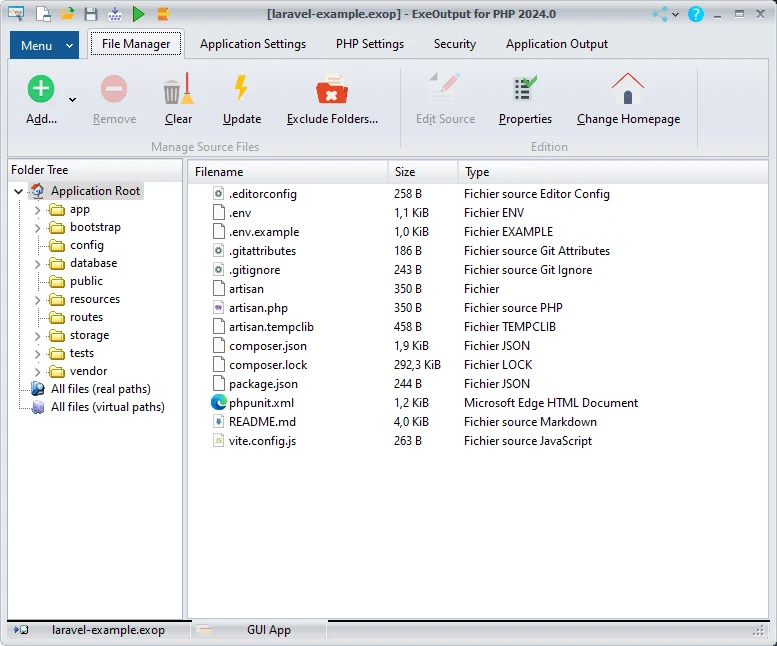Click the Change Homepage house icon
The image size is (777, 646).
pos(628,90)
